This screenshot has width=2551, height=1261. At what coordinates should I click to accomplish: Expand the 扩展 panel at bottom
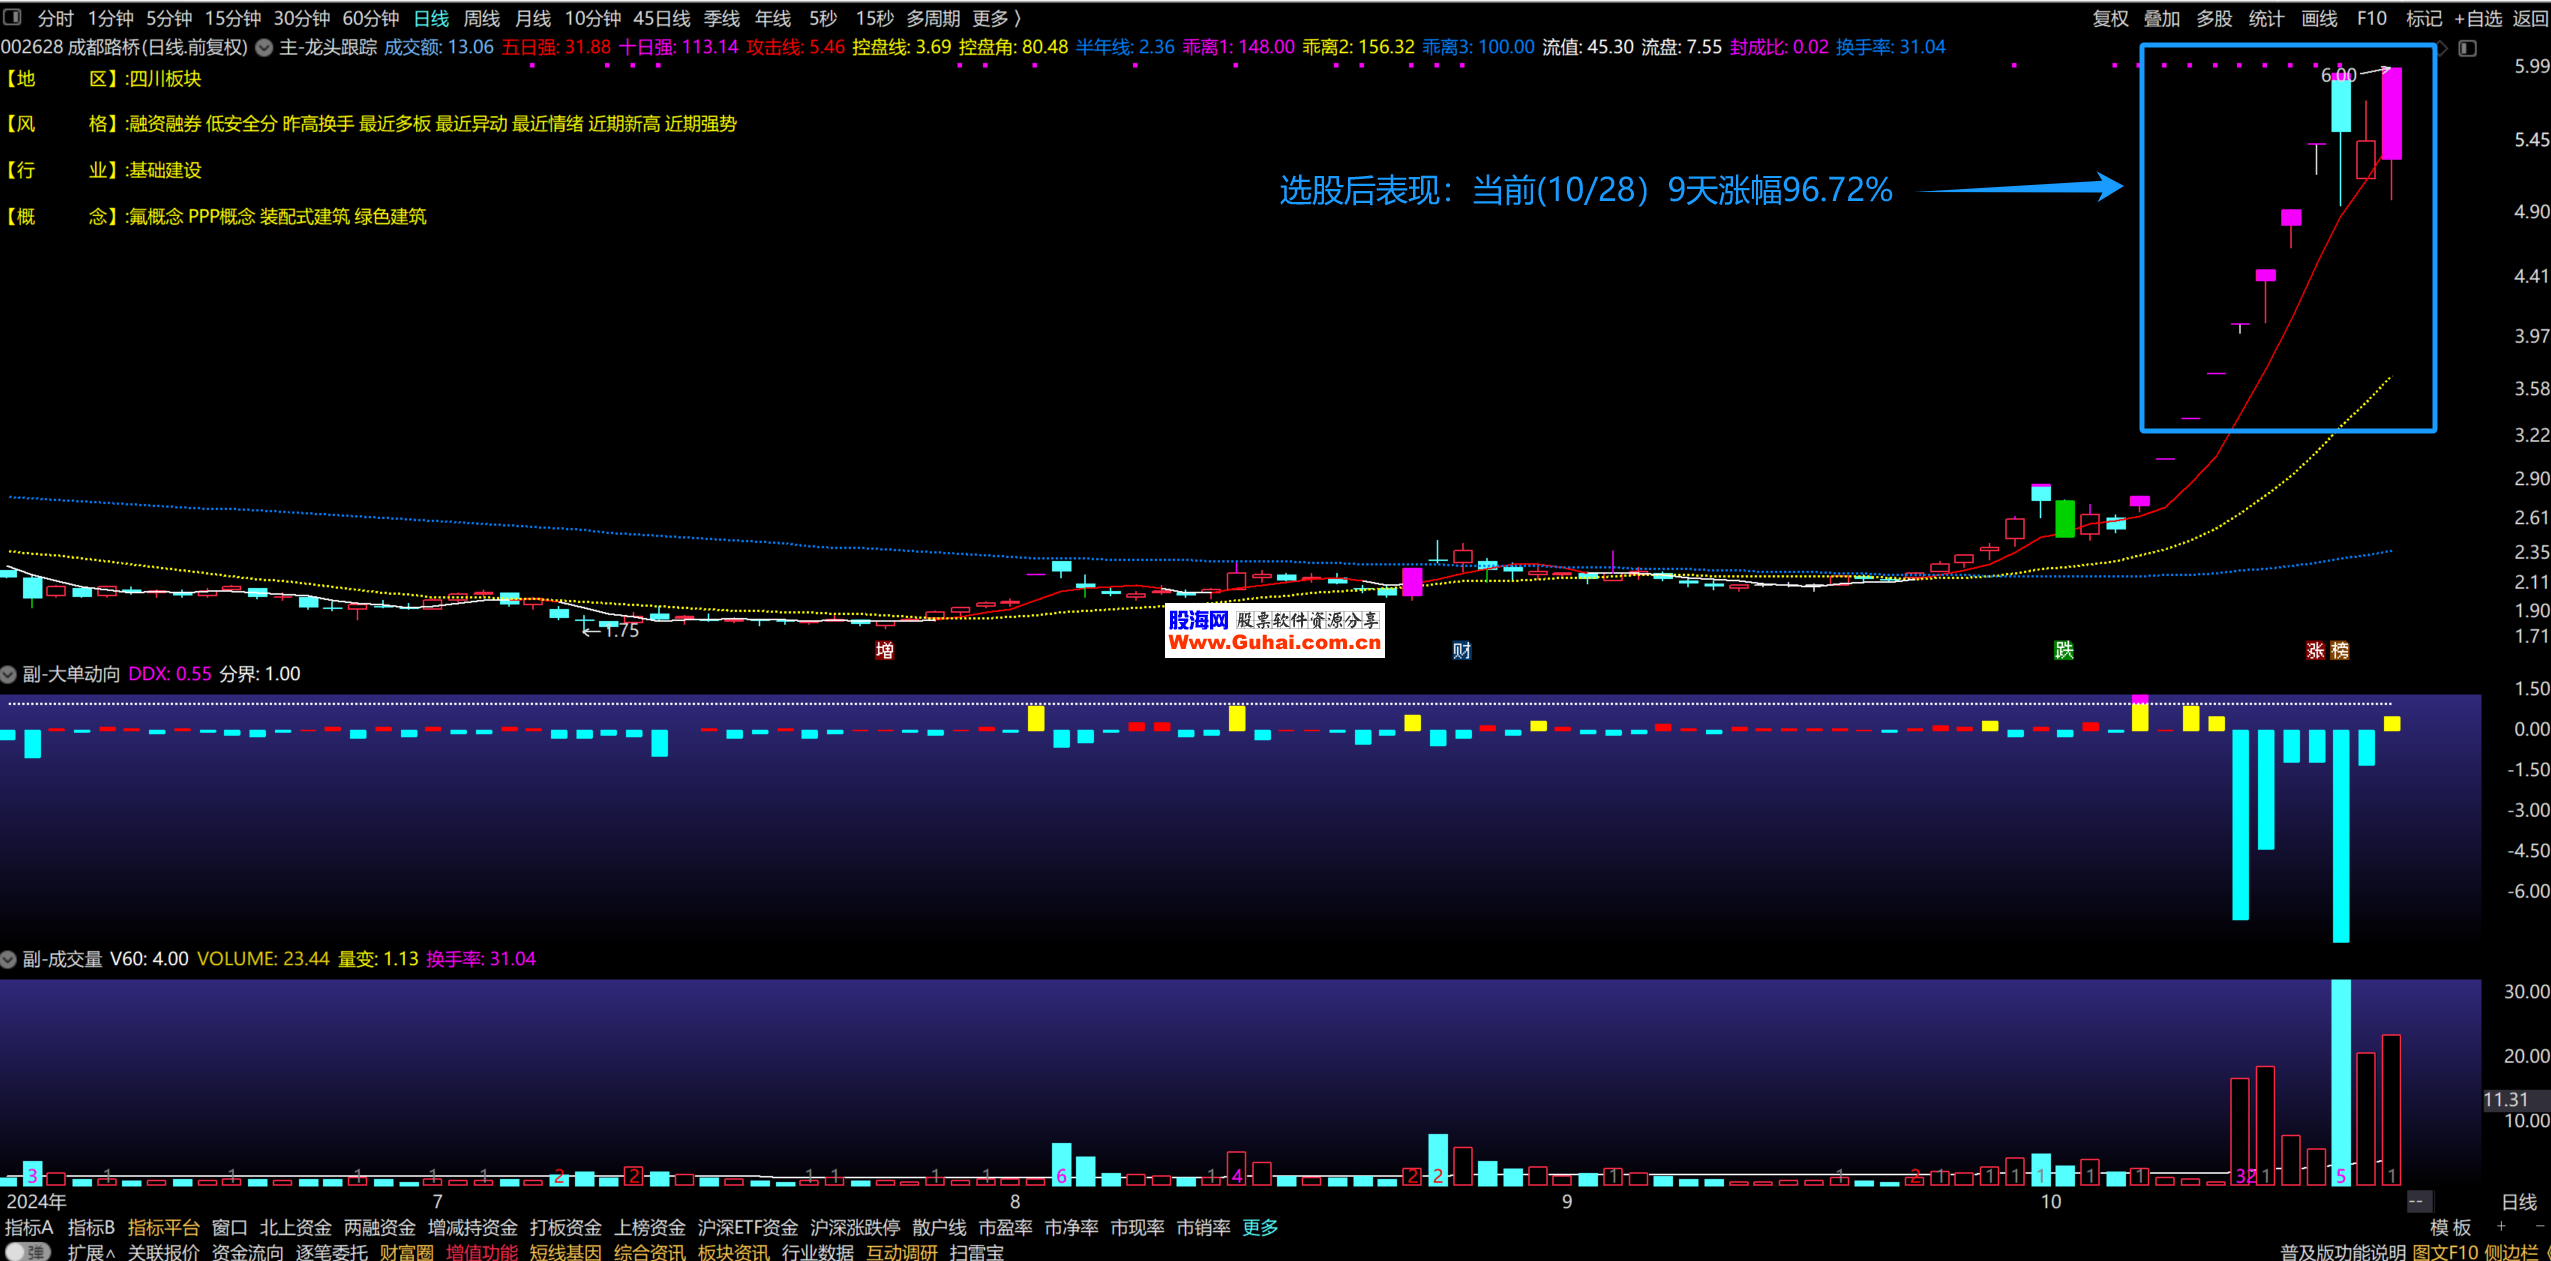90,1252
